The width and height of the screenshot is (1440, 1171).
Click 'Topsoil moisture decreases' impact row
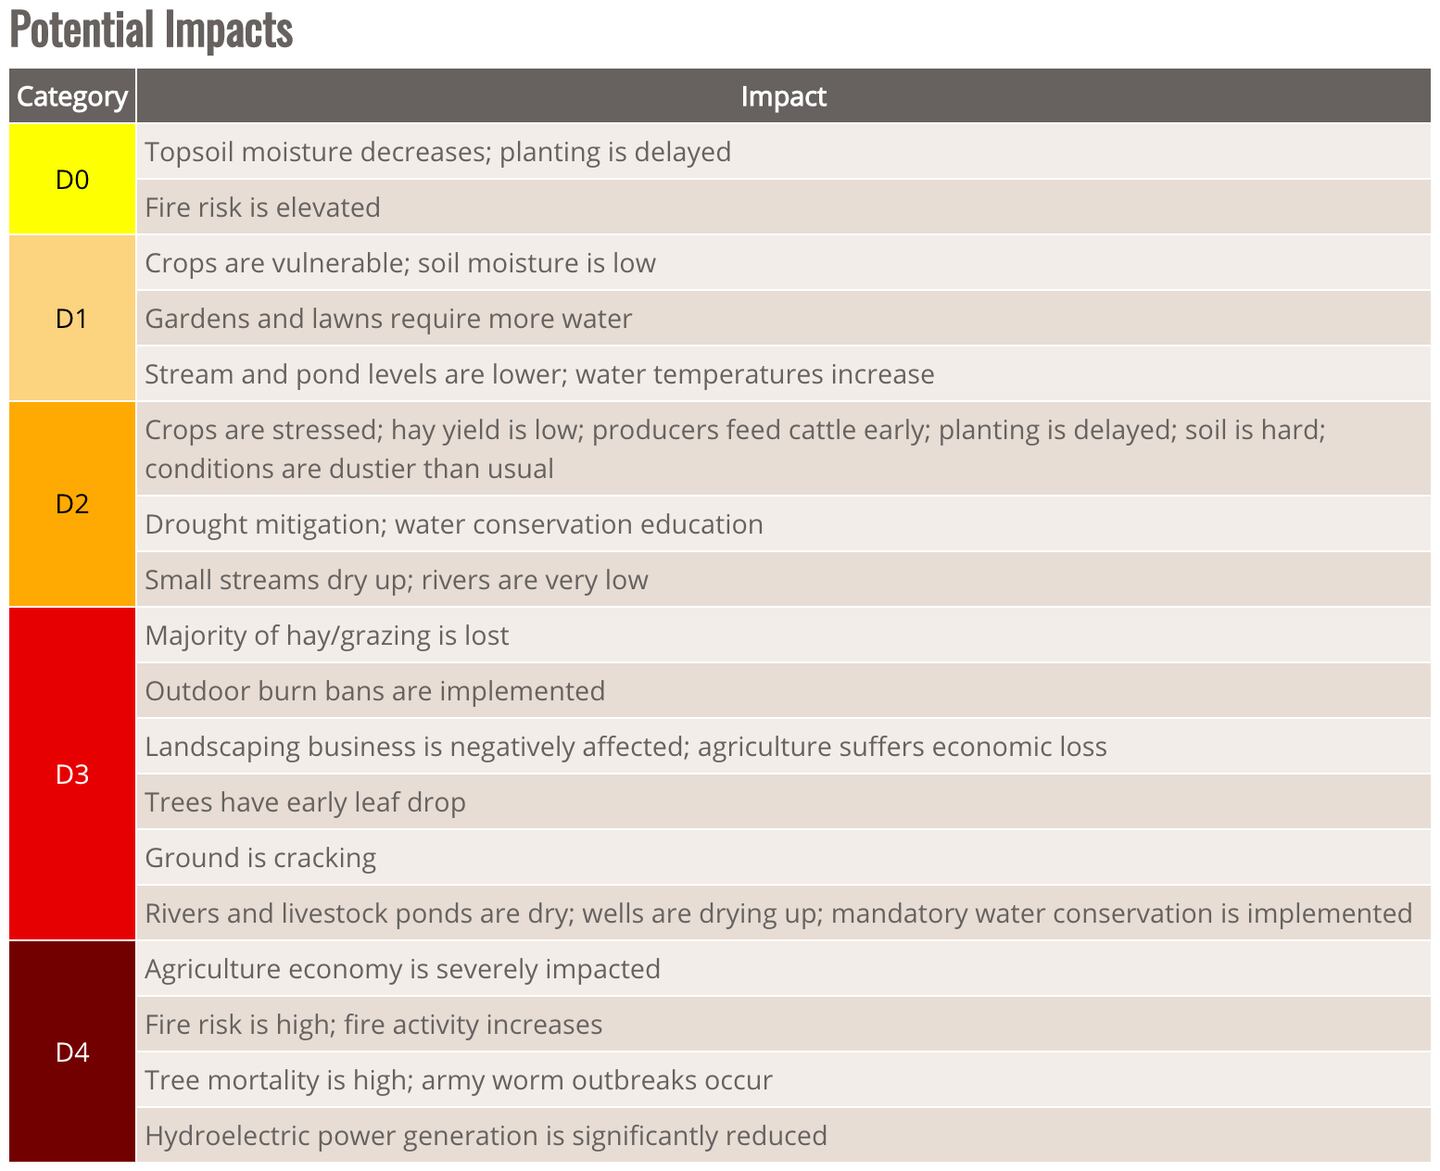point(438,152)
